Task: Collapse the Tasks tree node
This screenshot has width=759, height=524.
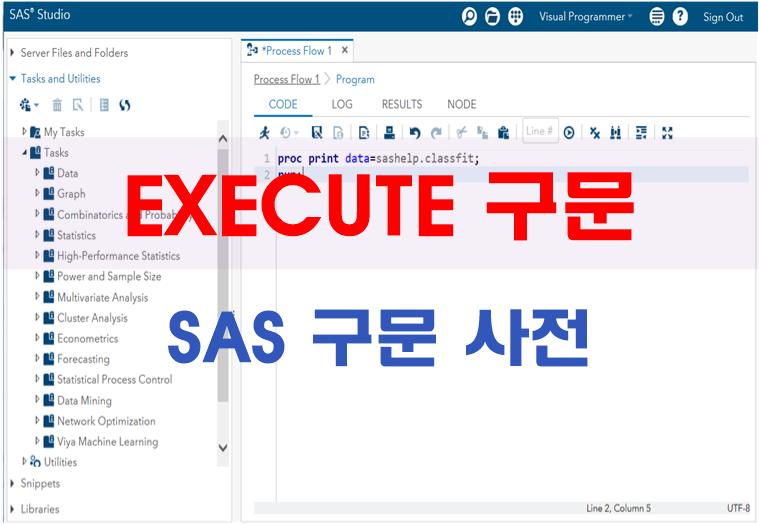Action: 24,152
